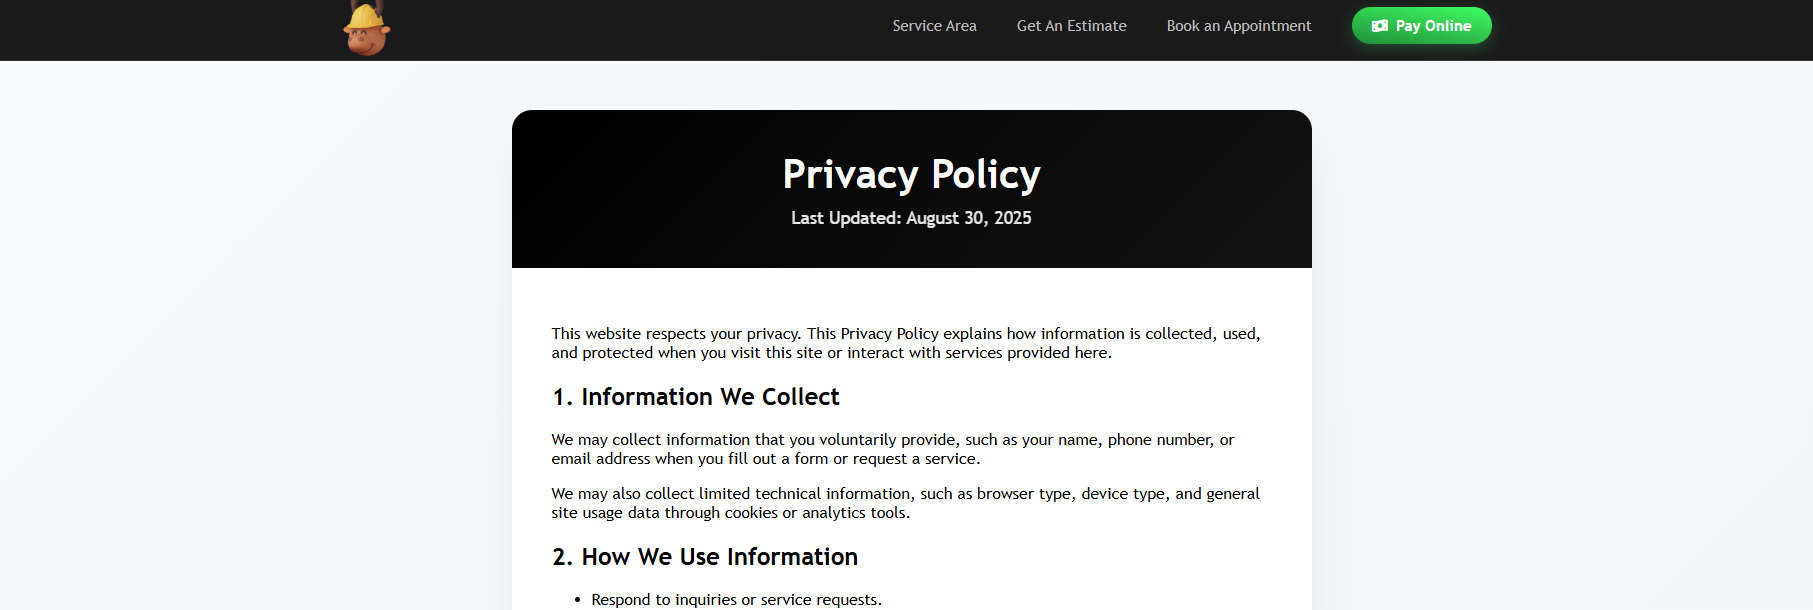This screenshot has height=610, width=1813.
Task: Open the Service Area page
Action: [x=934, y=26]
